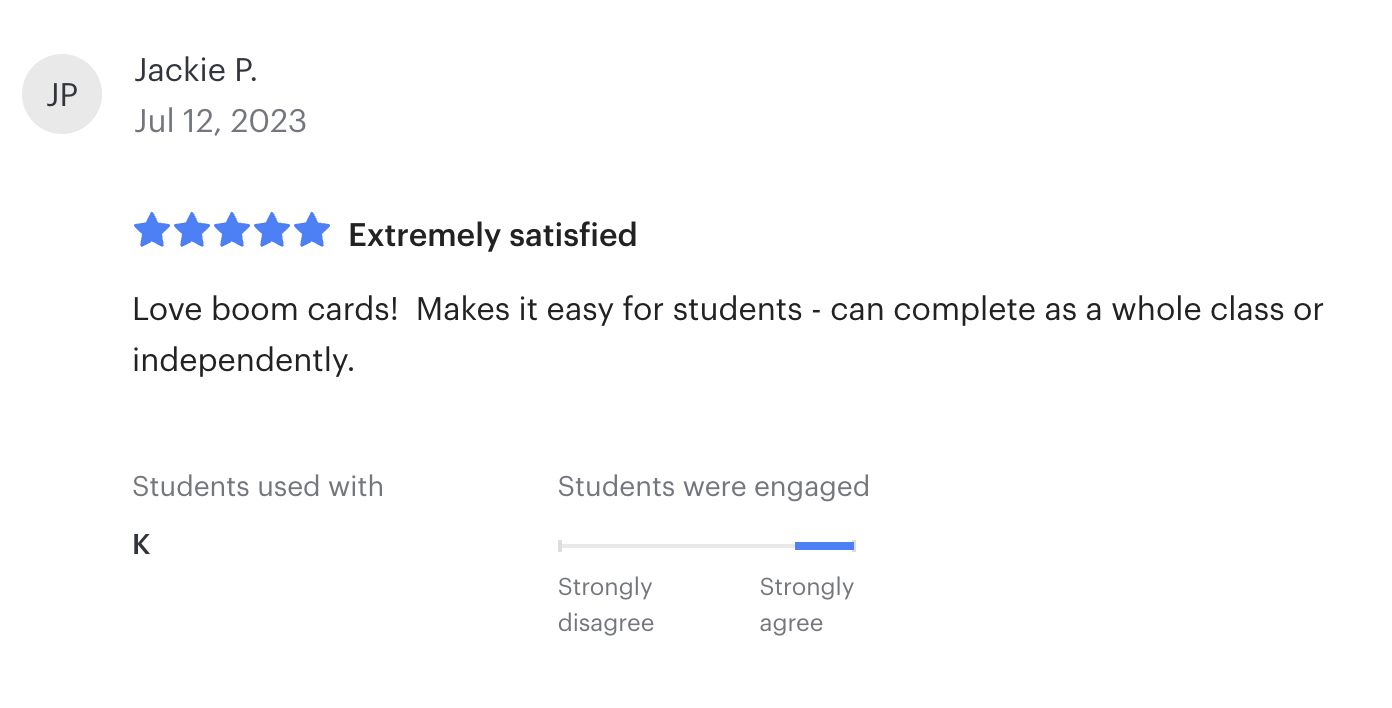Image resolution: width=1392 pixels, height=708 pixels.
Task: Click the JP avatar circle
Action: click(x=62, y=95)
